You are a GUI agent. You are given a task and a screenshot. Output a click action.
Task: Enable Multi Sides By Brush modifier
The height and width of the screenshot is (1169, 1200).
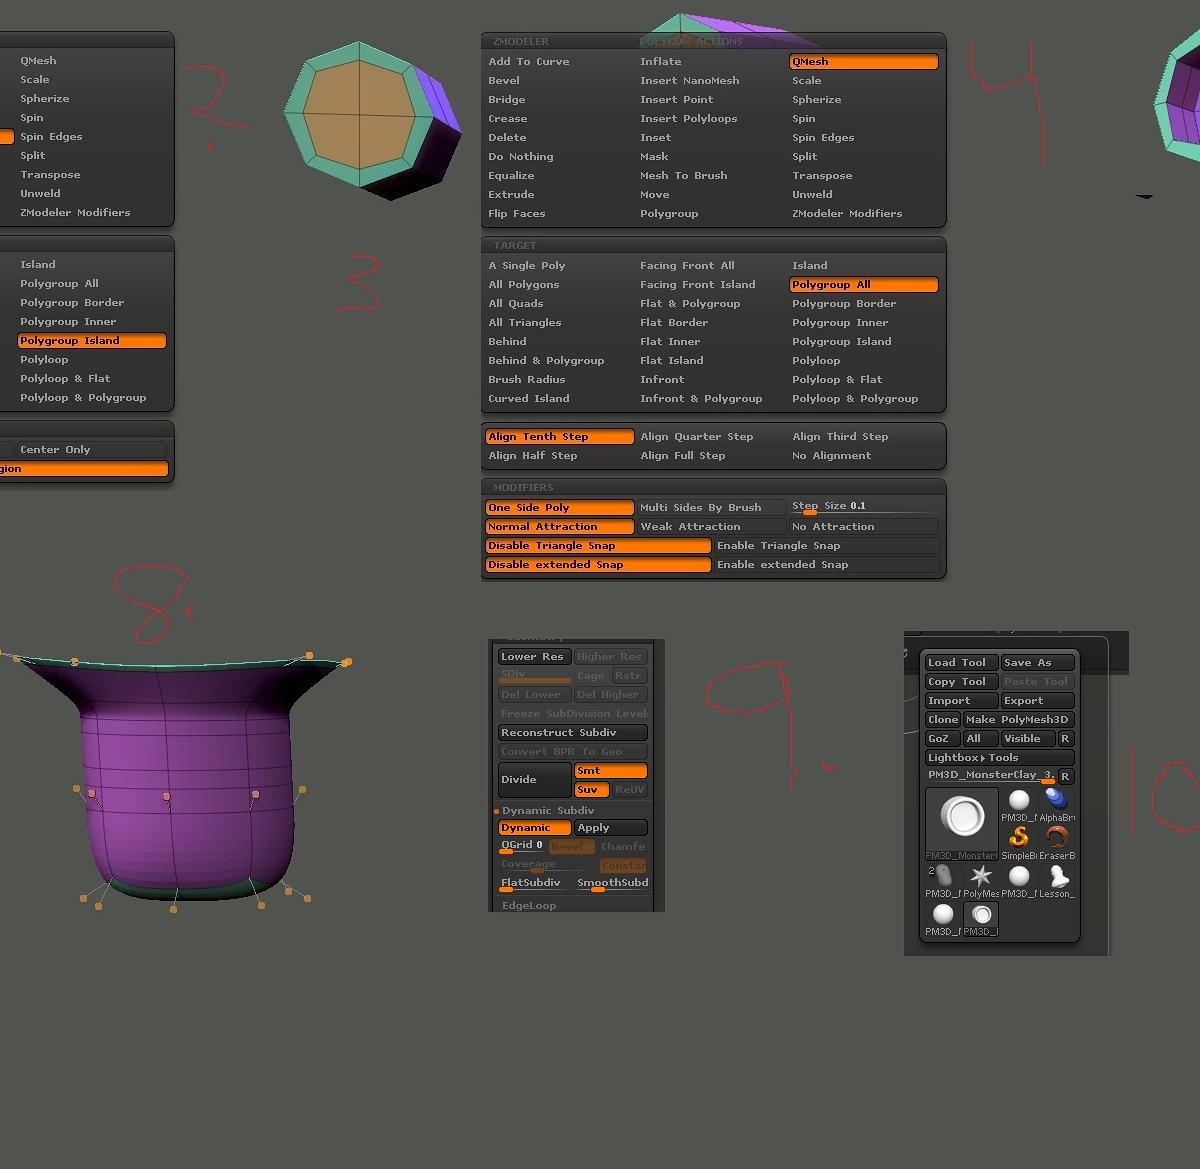click(711, 508)
